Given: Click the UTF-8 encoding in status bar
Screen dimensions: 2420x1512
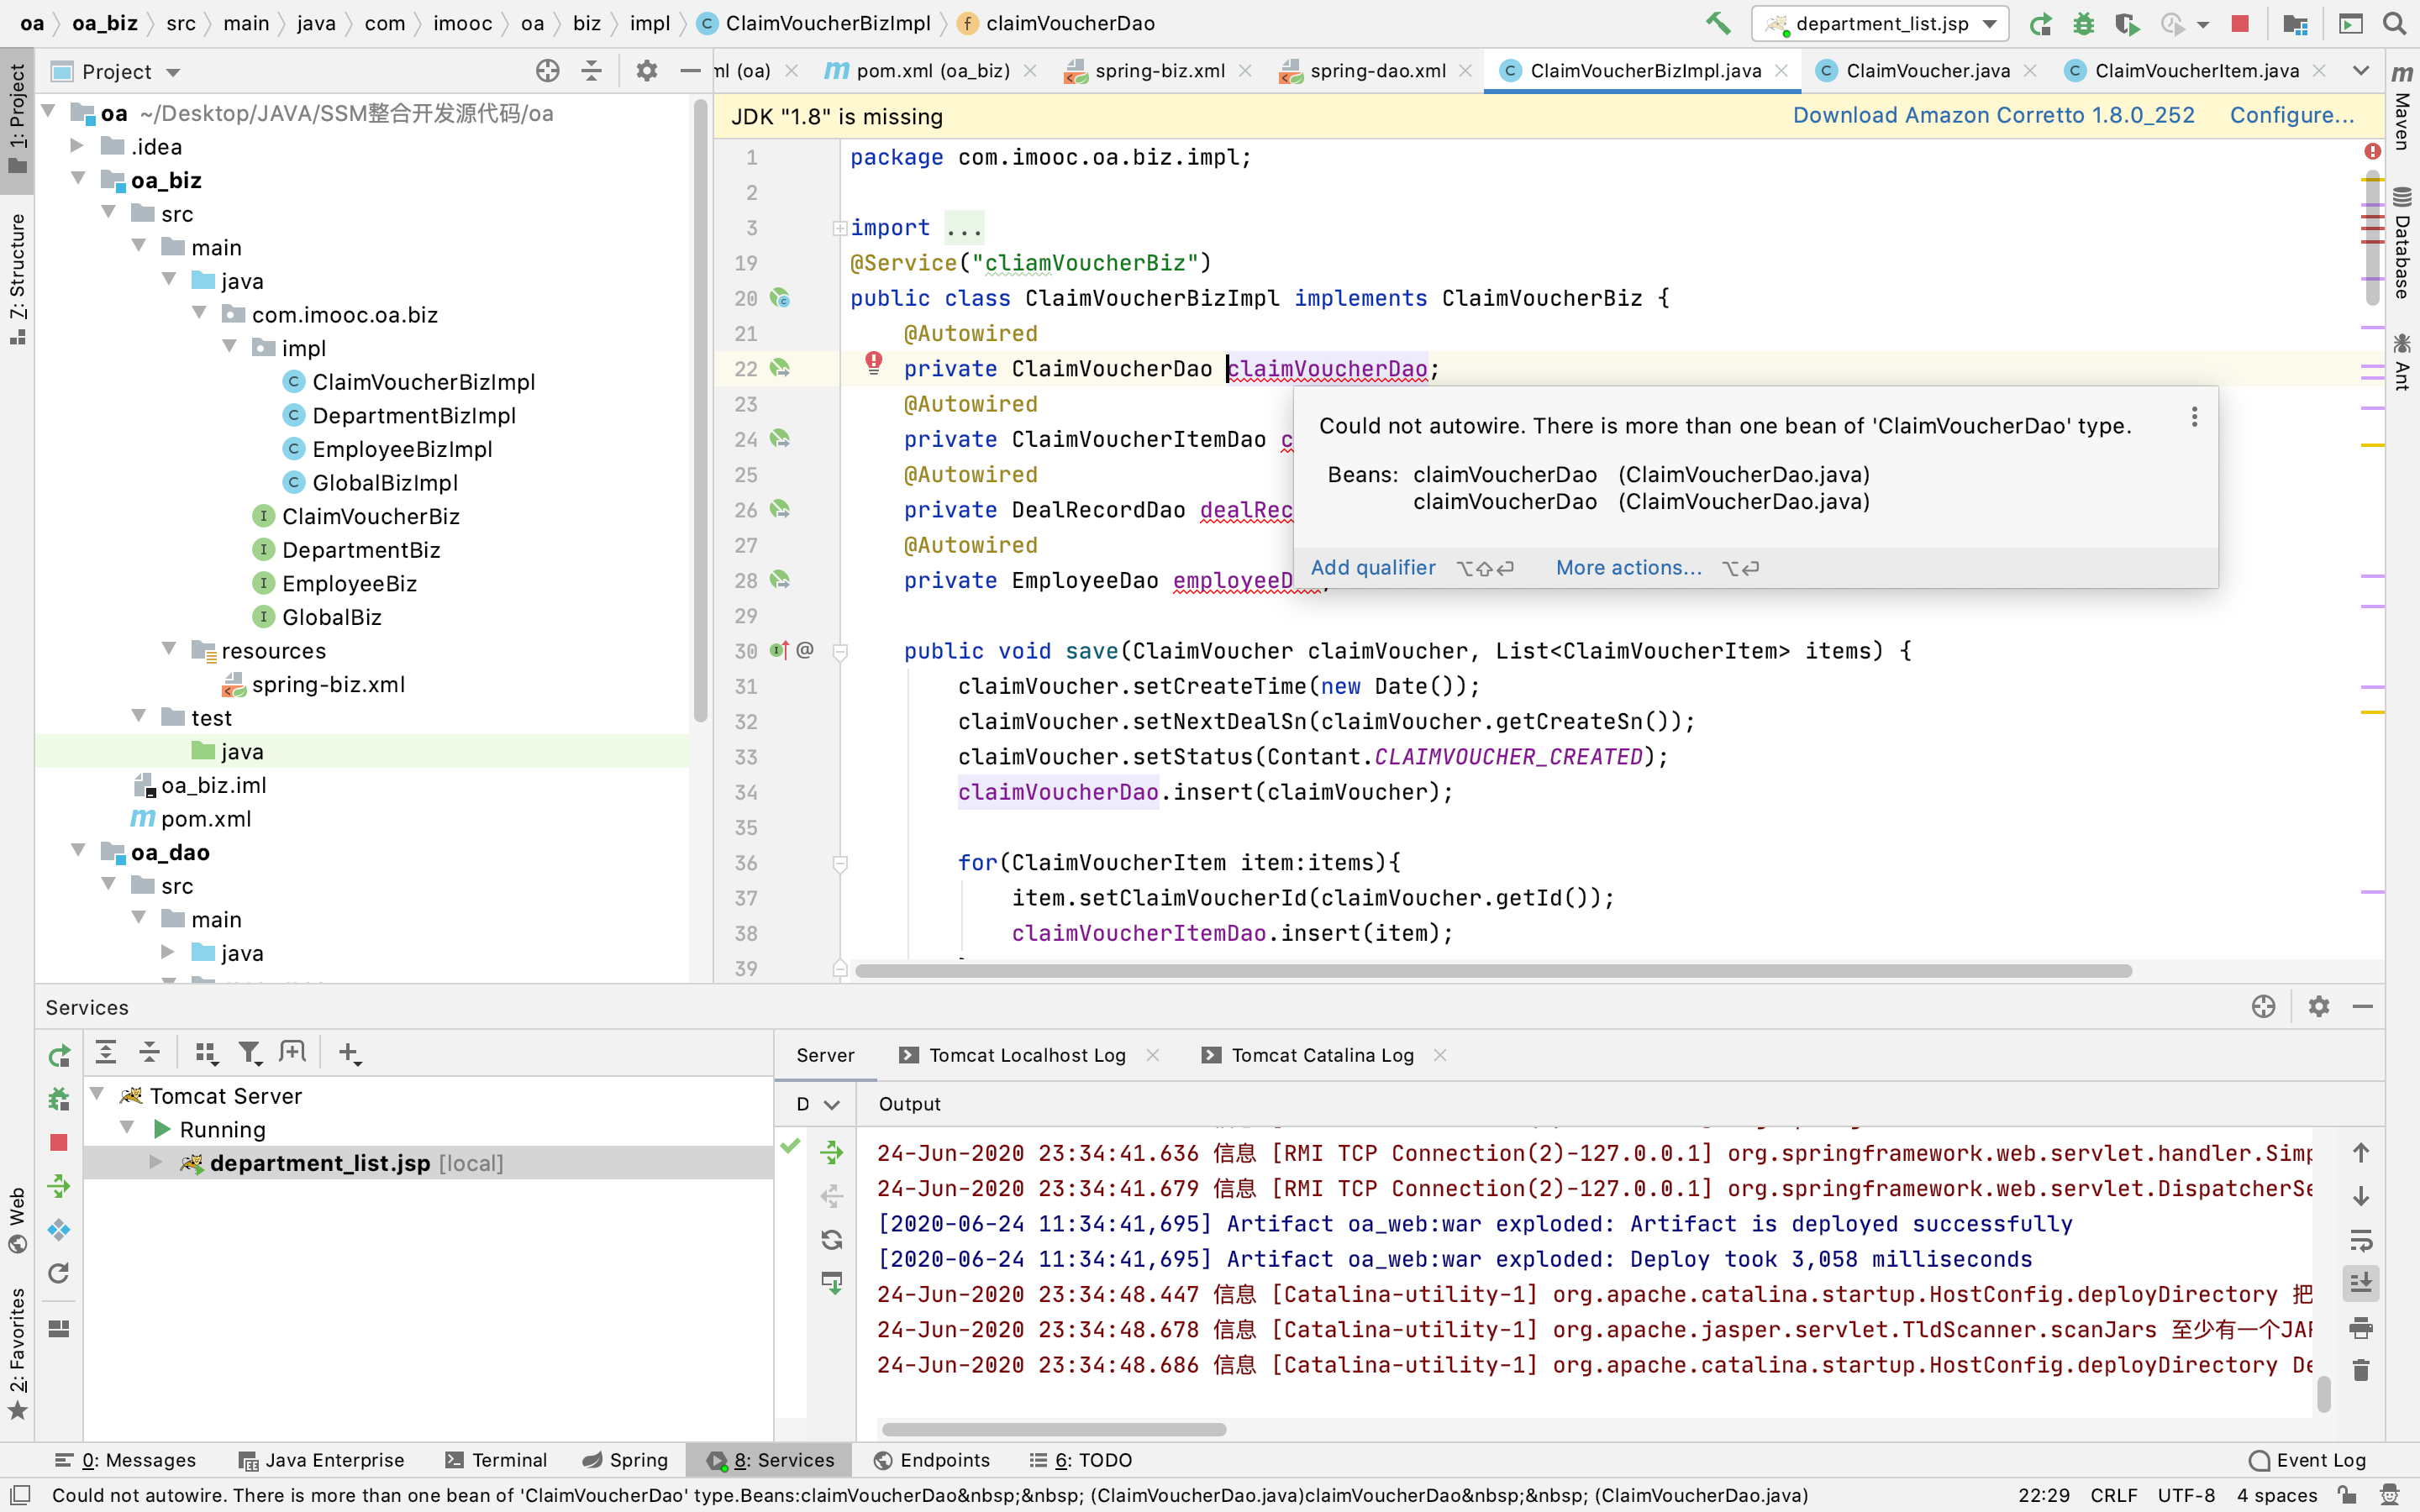Looking at the screenshot, I should (2186, 1495).
